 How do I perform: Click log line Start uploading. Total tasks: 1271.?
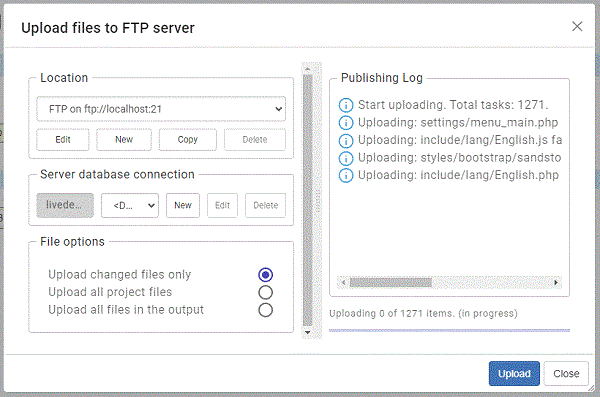pyautogui.click(x=453, y=105)
